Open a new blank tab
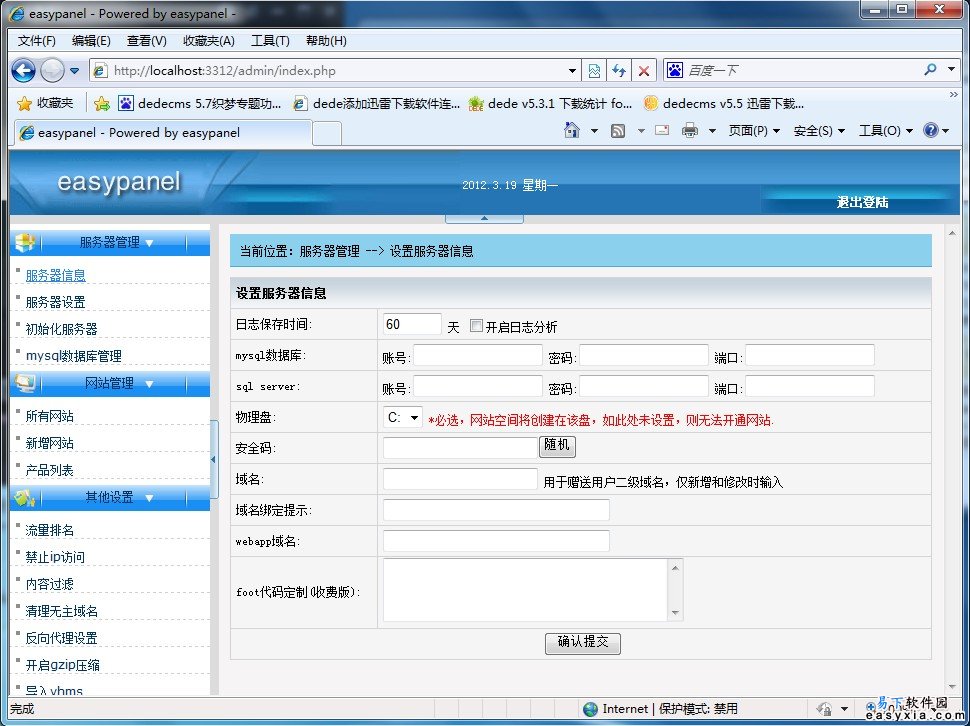 coord(327,133)
